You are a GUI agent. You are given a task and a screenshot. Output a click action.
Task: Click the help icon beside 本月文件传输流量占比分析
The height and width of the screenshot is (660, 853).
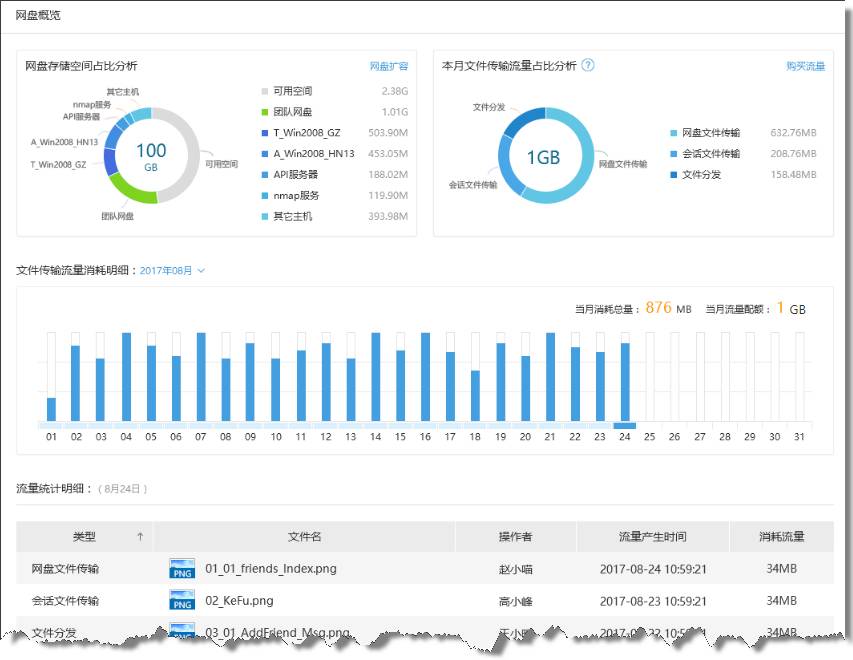click(588, 66)
